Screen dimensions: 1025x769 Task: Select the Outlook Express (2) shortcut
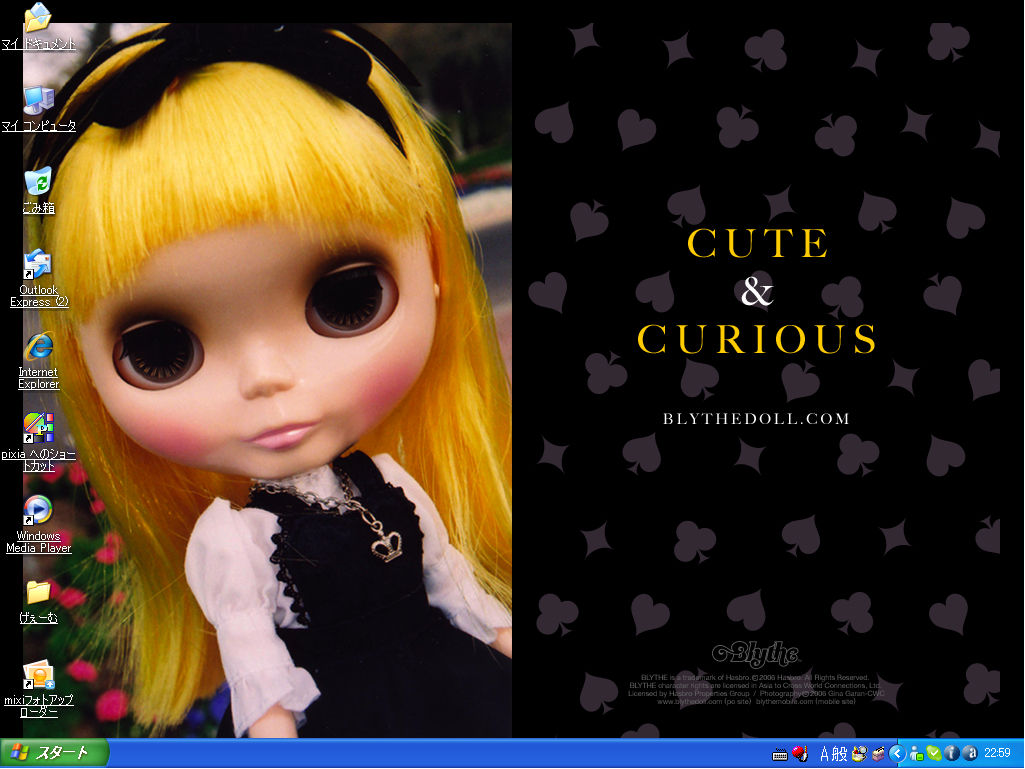tap(38, 279)
